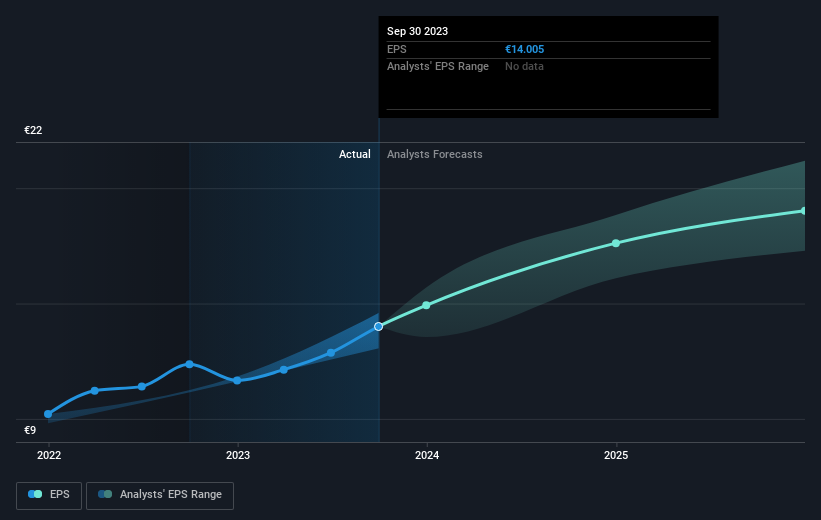Click the last forecast point at right edge

pos(803,211)
